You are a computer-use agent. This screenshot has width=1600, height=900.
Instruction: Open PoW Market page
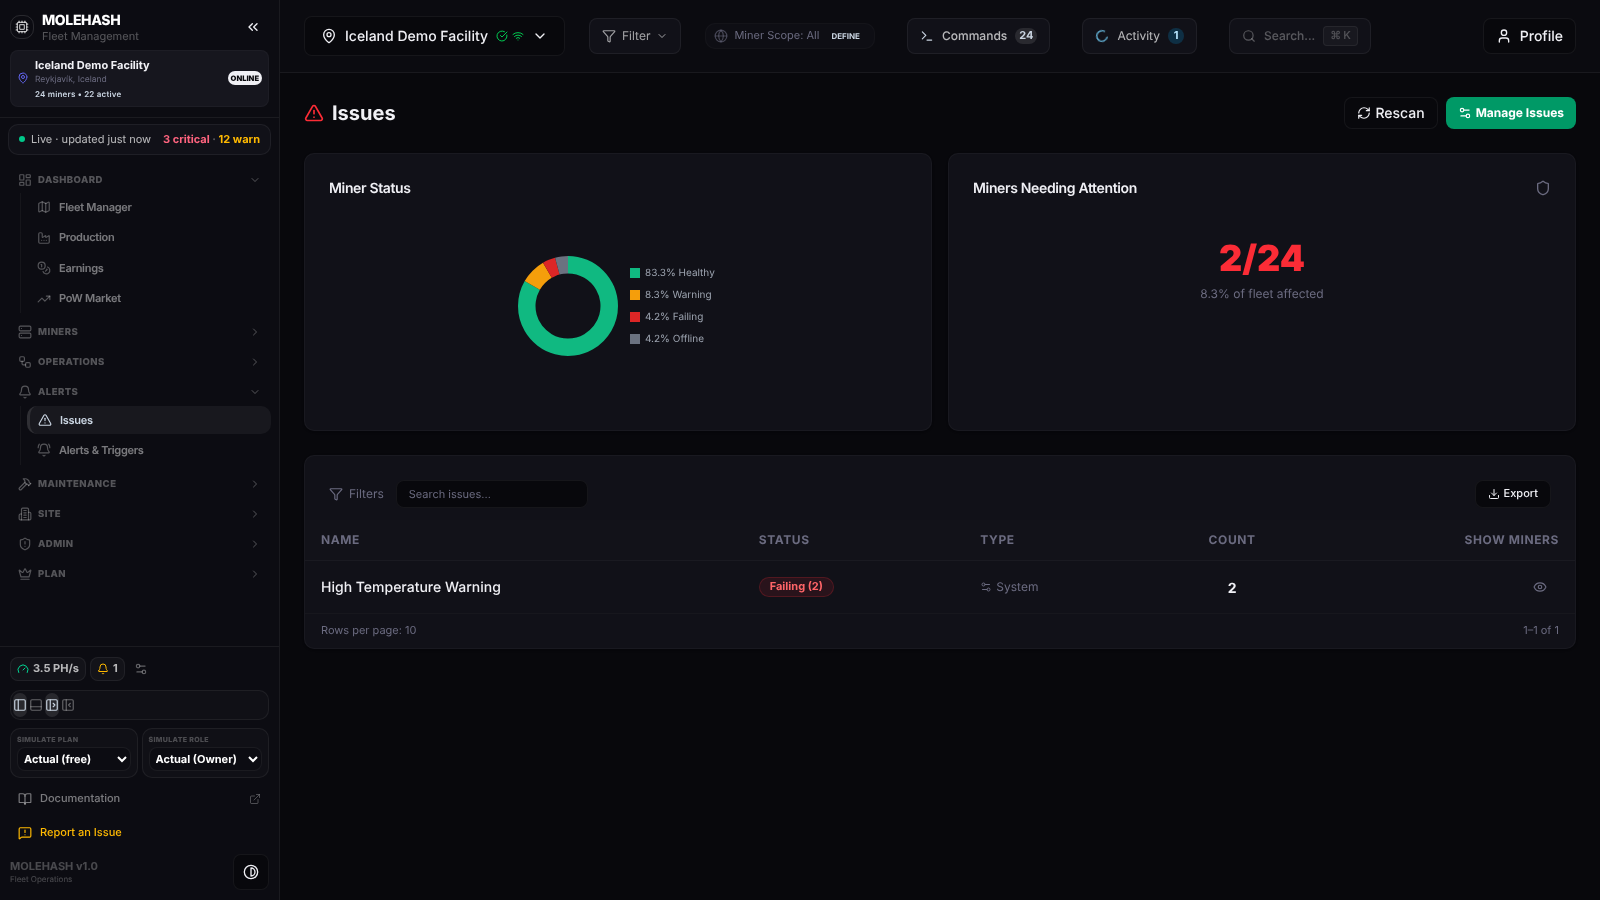(x=89, y=298)
